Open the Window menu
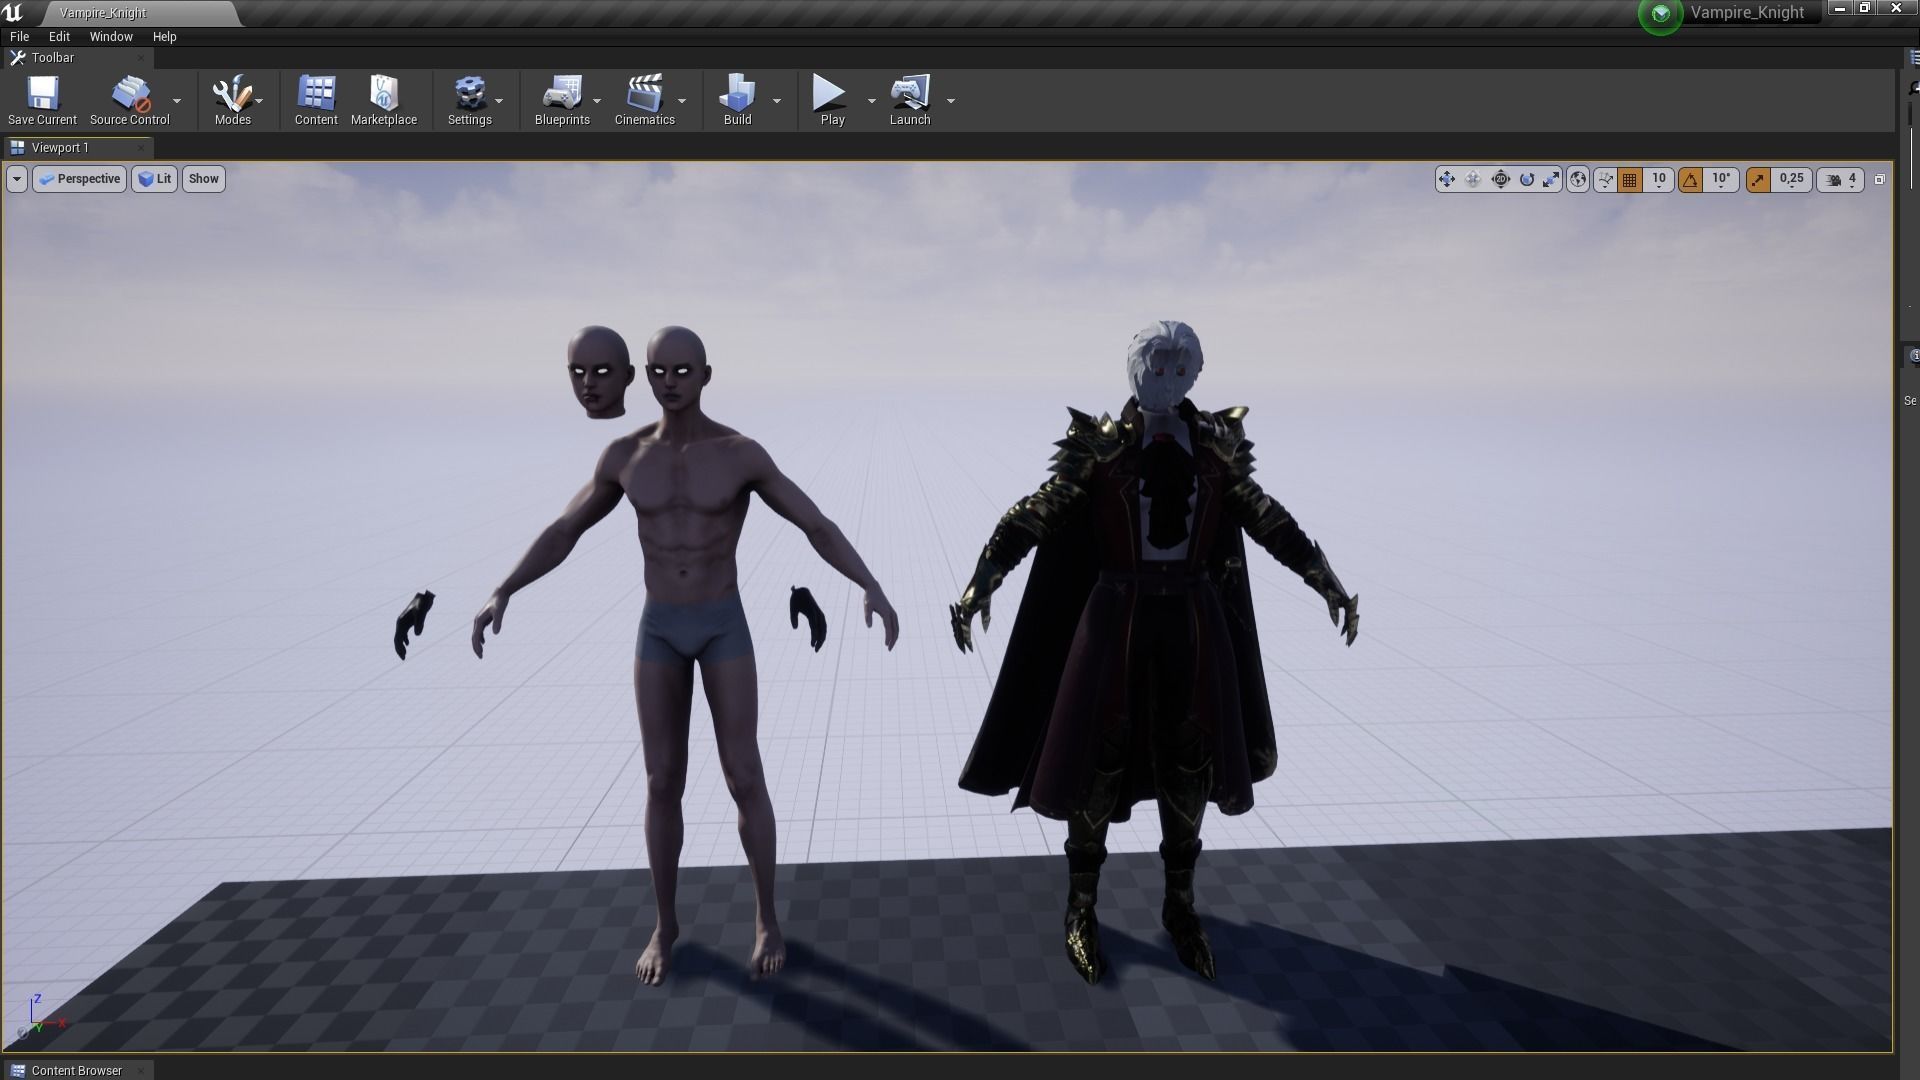The height and width of the screenshot is (1080, 1920). (x=111, y=37)
